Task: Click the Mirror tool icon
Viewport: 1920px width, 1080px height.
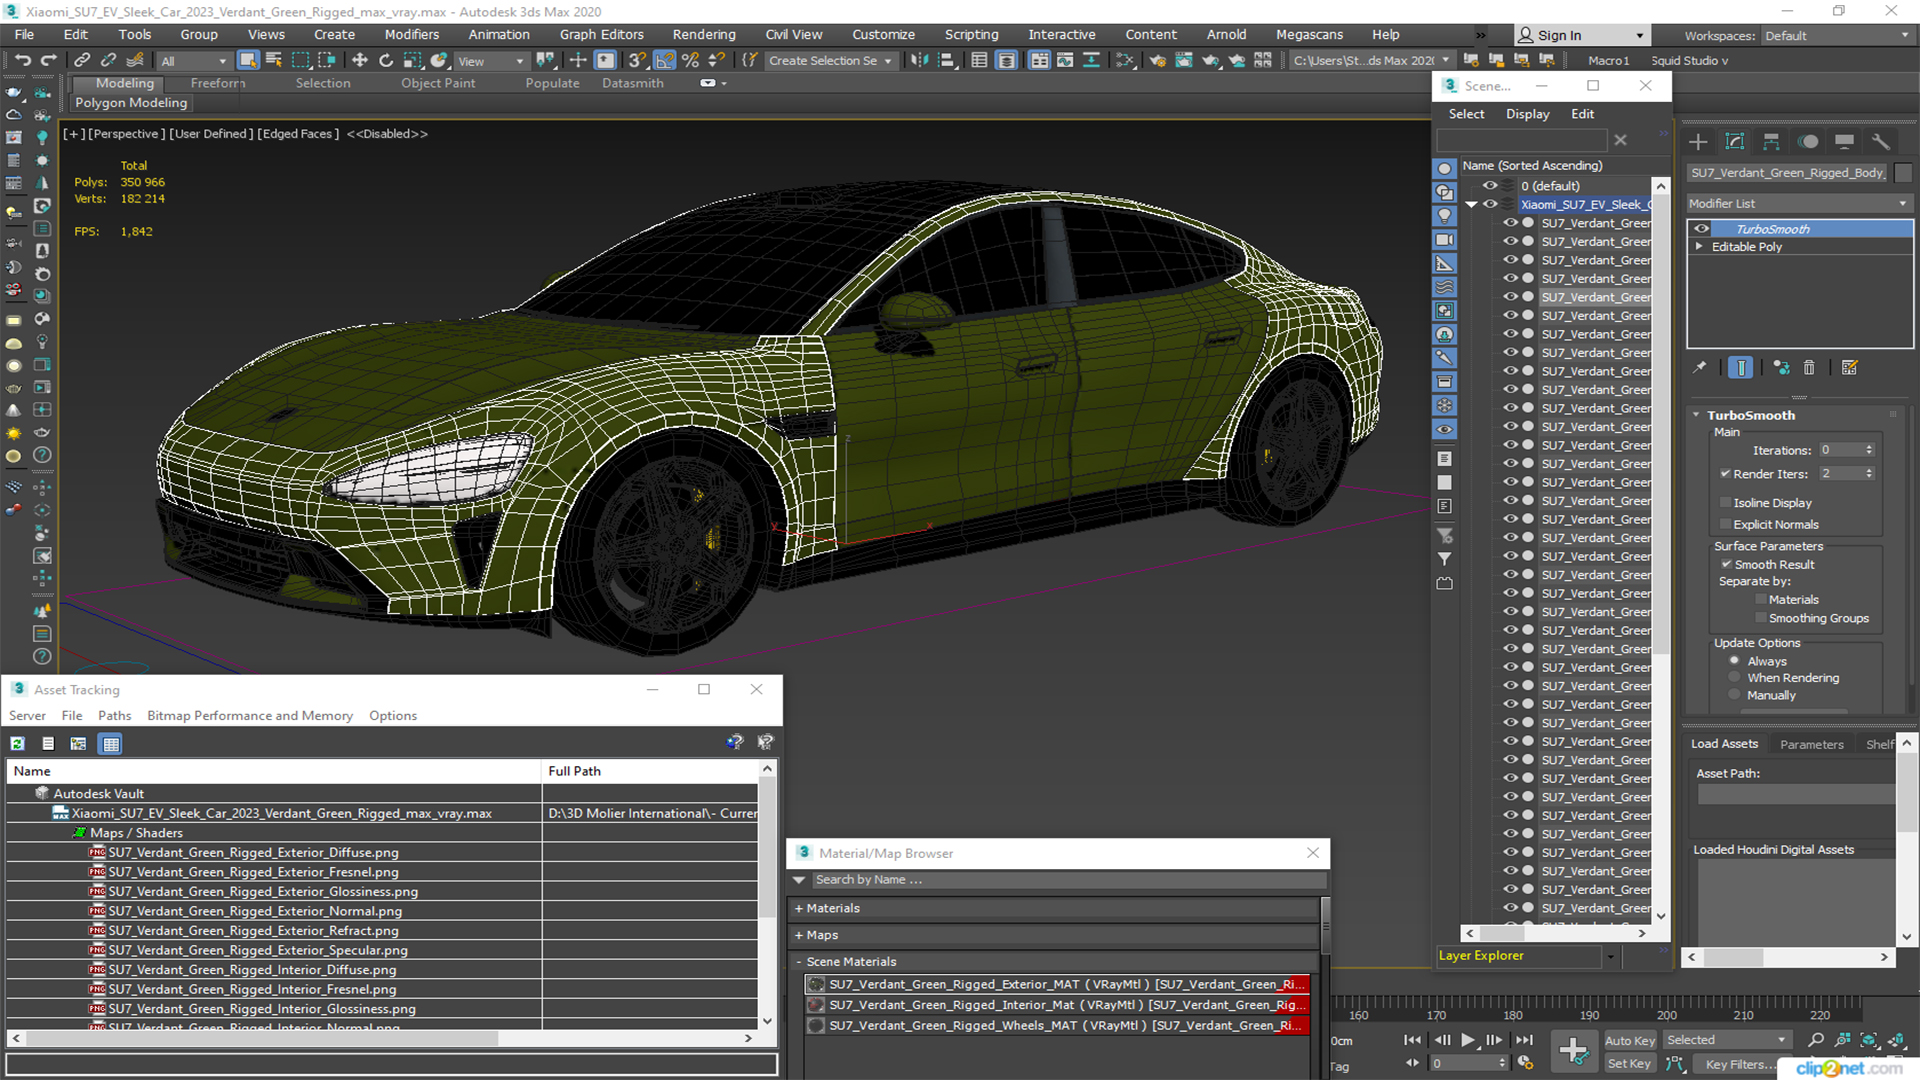Action: 918,60
